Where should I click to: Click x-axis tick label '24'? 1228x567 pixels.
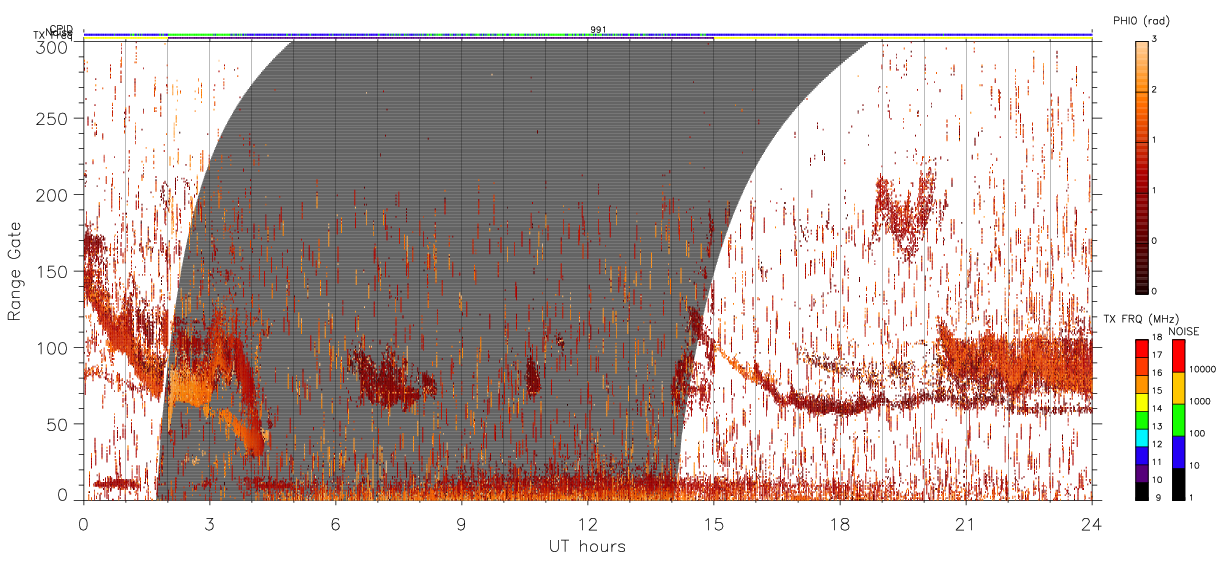point(1091,524)
